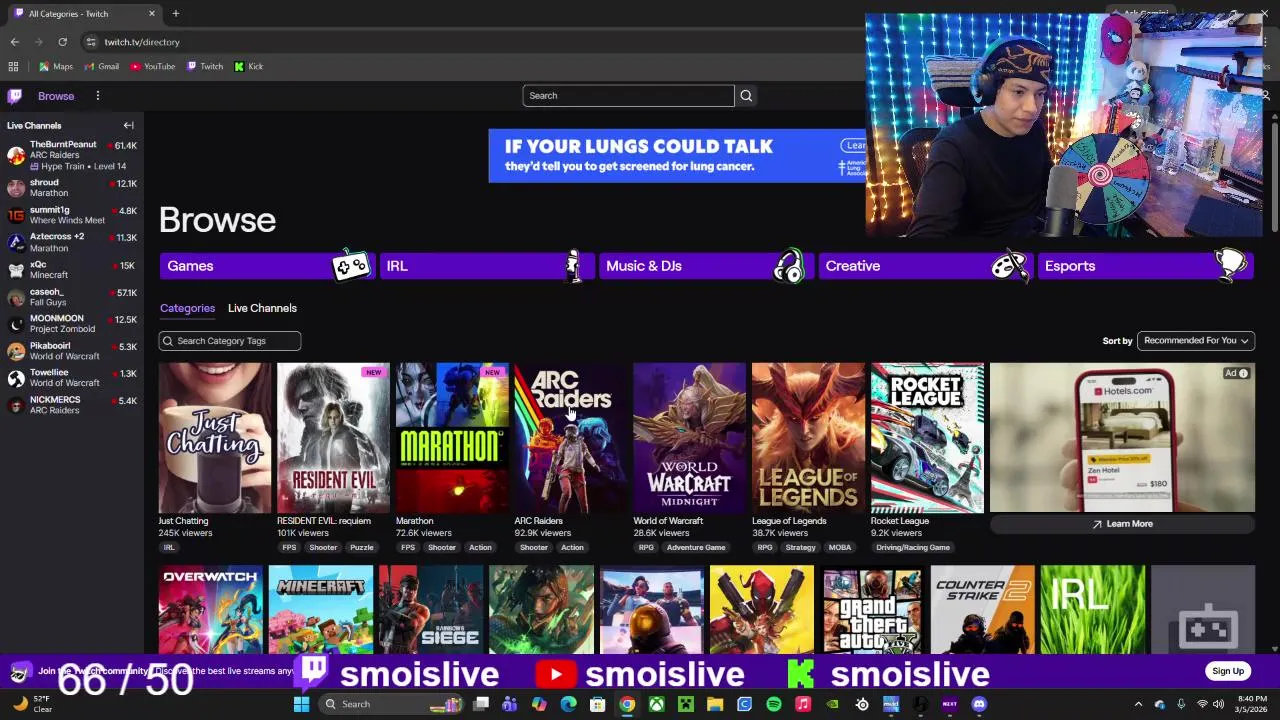This screenshot has width=1280, height=720.
Task: Open MOONMOON channel in sidebar
Action: pos(72,323)
